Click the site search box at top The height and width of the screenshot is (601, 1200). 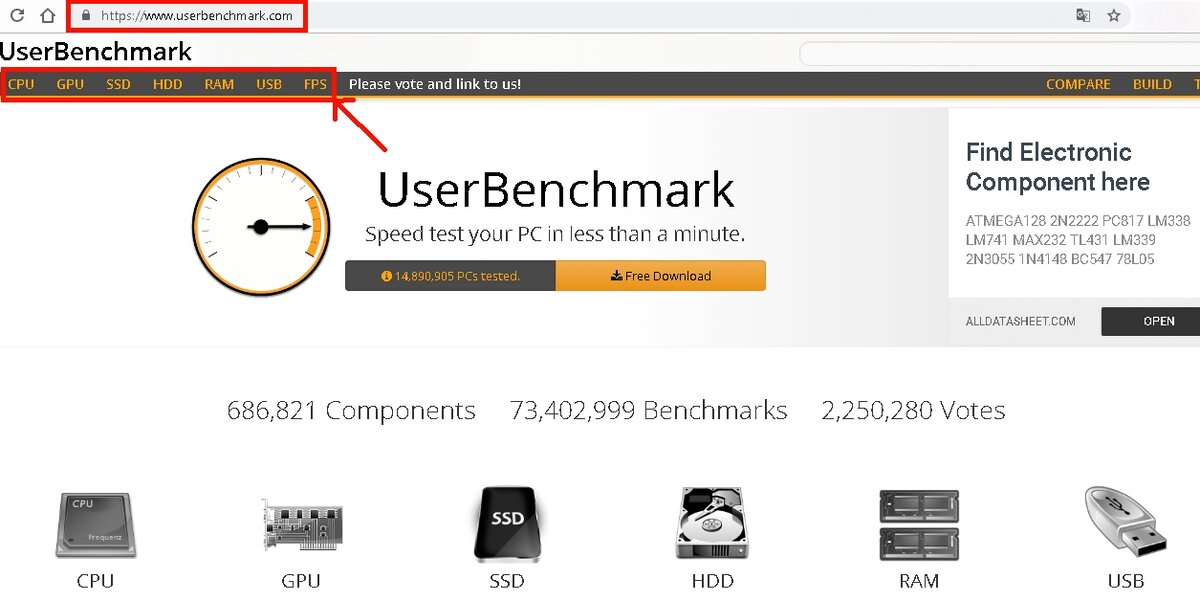pos(1000,53)
